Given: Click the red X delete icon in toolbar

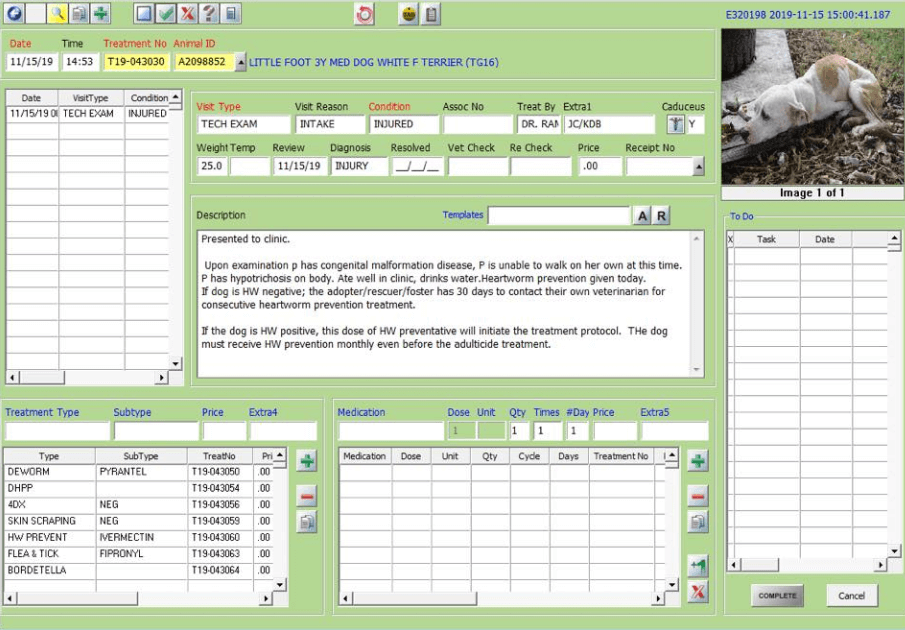Looking at the screenshot, I should pyautogui.click(x=188, y=14).
